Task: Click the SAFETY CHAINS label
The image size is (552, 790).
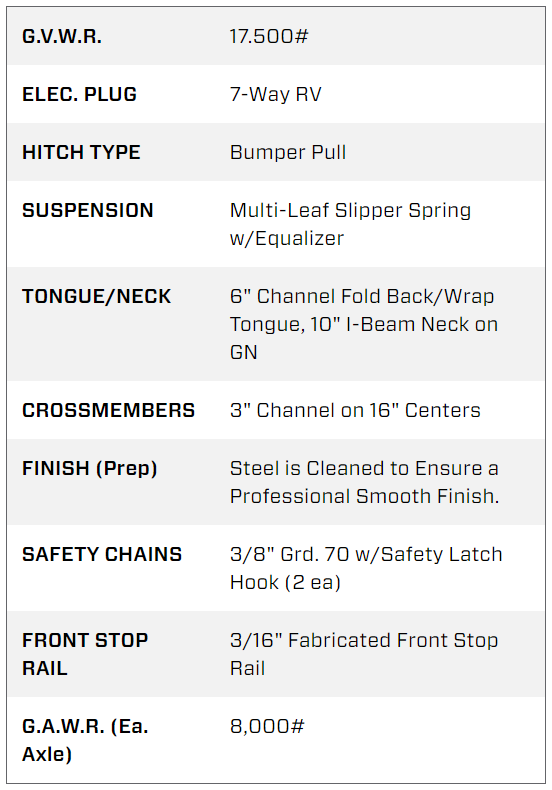Action: click(102, 554)
